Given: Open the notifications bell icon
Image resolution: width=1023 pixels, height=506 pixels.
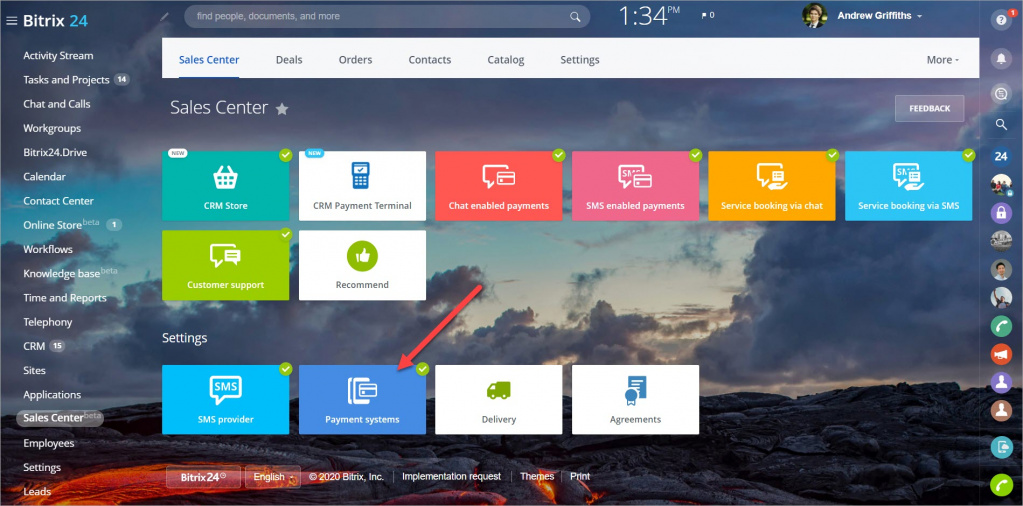Looking at the screenshot, I should click(x=1001, y=59).
